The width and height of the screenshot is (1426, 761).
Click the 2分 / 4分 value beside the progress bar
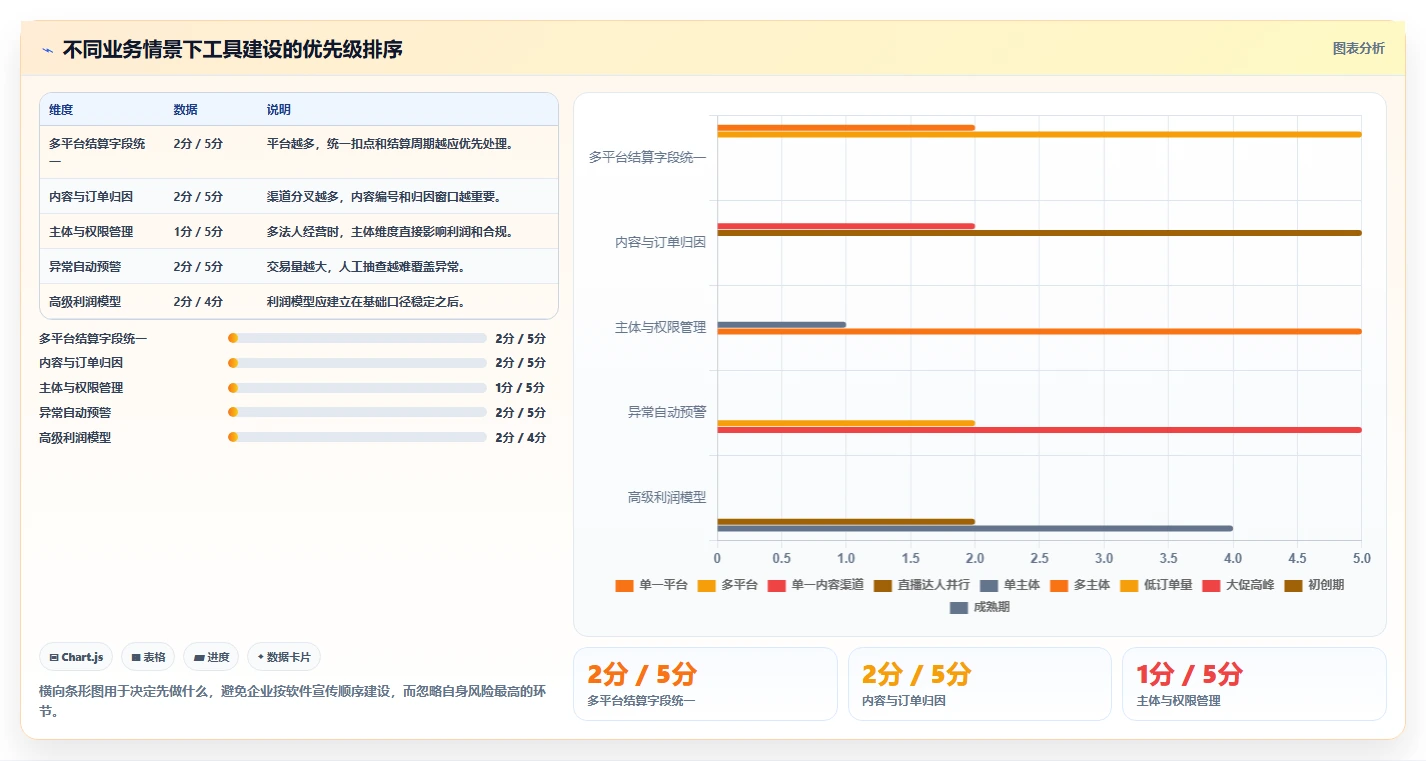coord(521,437)
